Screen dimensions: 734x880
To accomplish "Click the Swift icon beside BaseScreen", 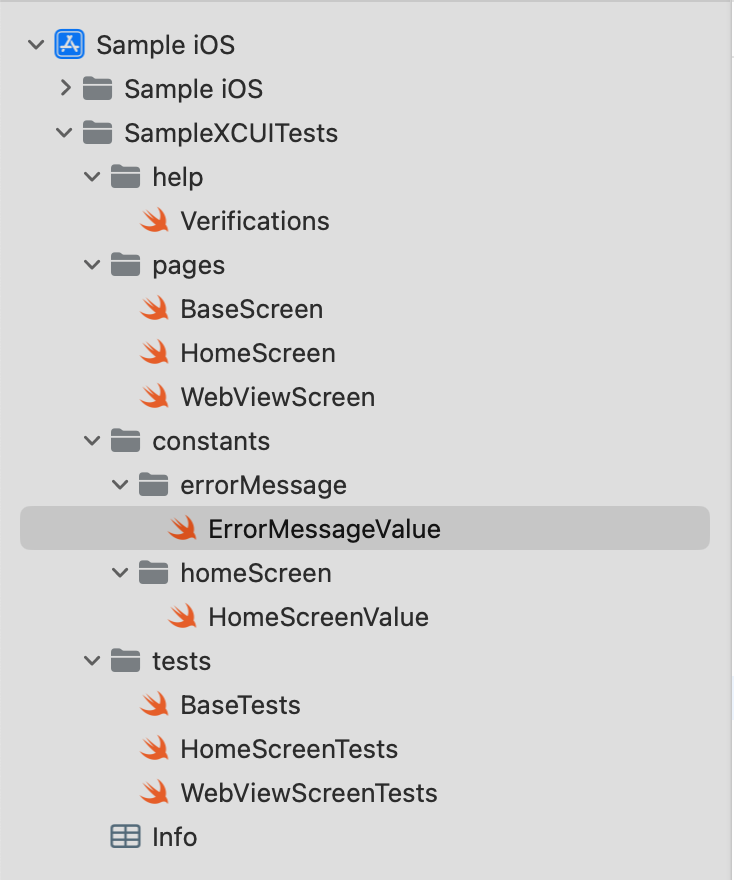I will [x=154, y=309].
